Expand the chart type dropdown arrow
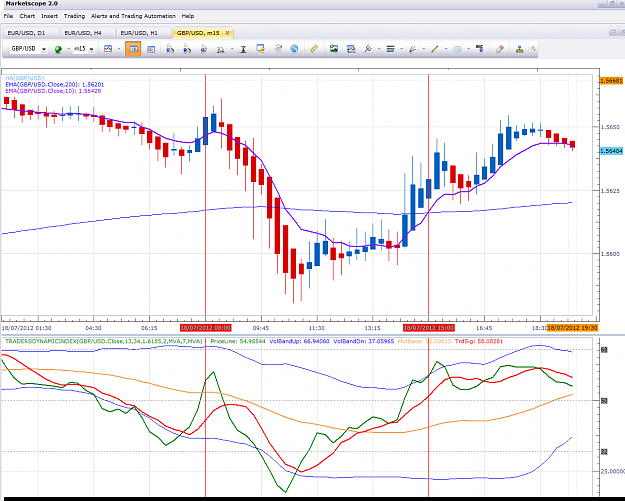This screenshot has height=501, width=625. click(x=119, y=49)
